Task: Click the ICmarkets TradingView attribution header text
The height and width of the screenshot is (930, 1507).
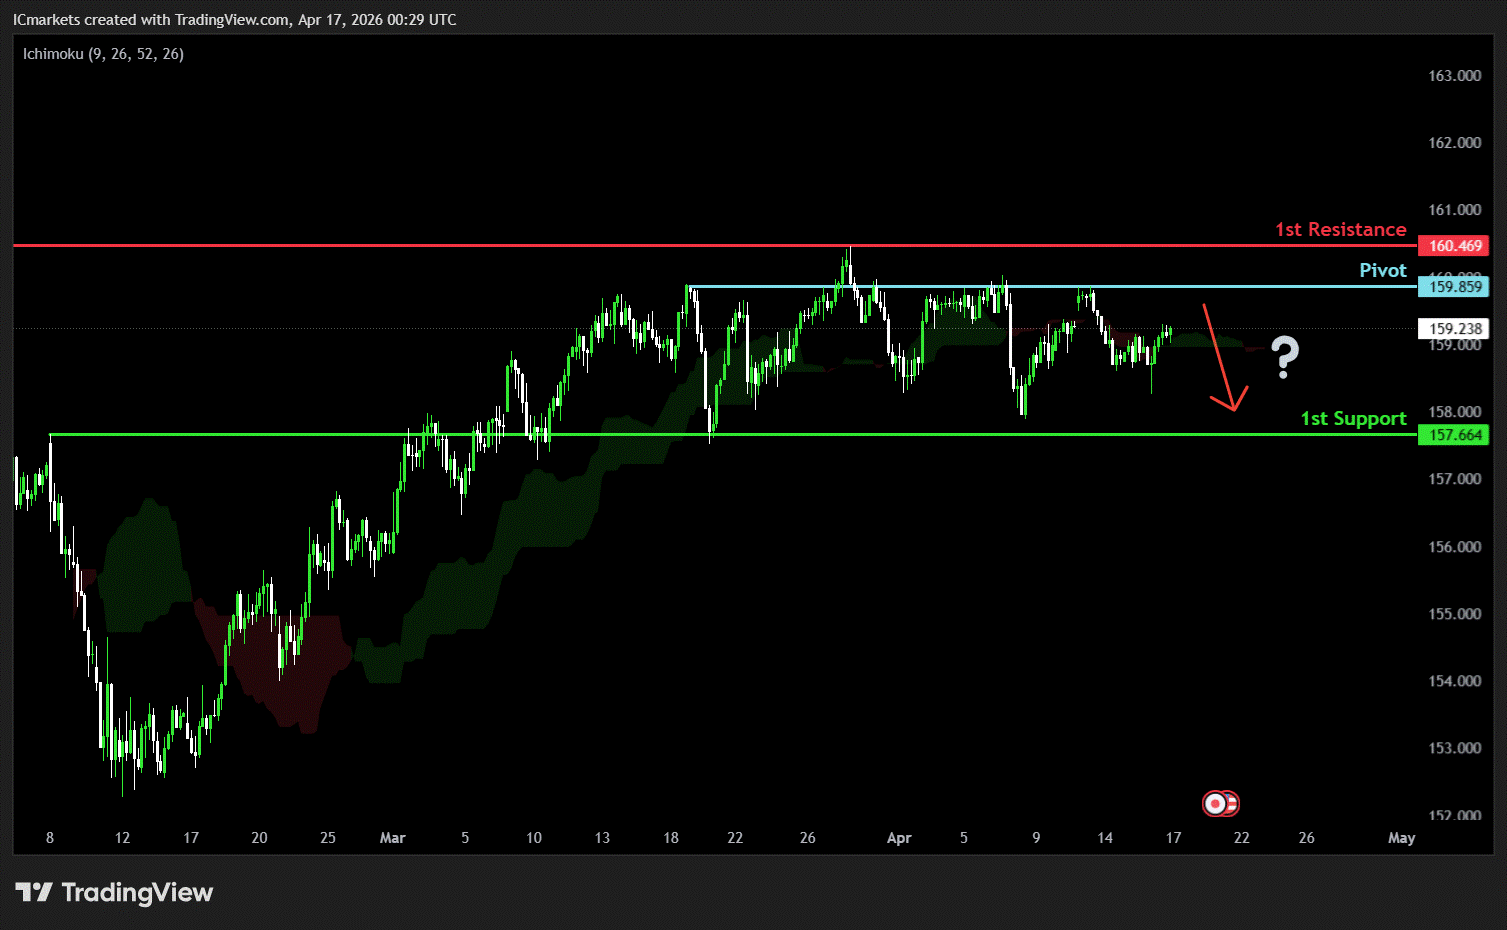Action: click(234, 20)
